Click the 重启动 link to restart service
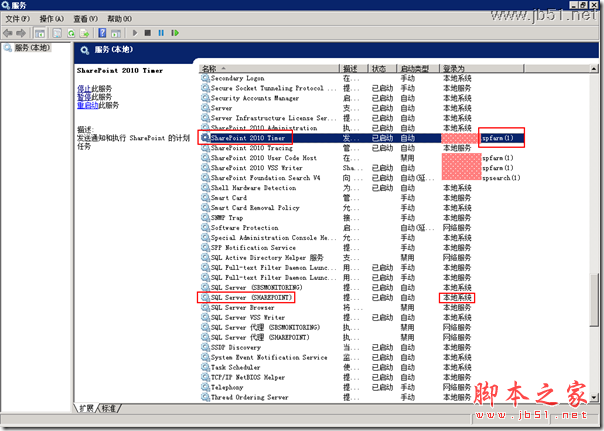The height and width of the screenshot is (431, 604). coord(87,106)
